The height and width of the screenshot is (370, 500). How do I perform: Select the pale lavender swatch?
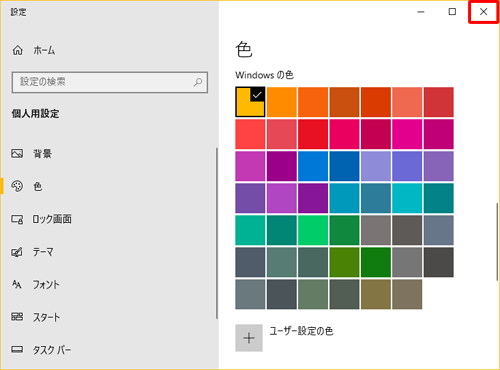(376, 166)
